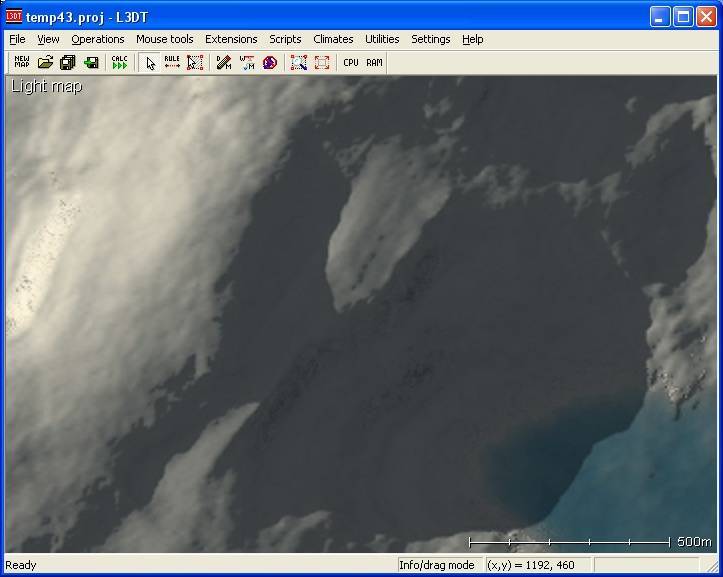Click the save all maps icon
723x577 pixels.
[x=68, y=62]
